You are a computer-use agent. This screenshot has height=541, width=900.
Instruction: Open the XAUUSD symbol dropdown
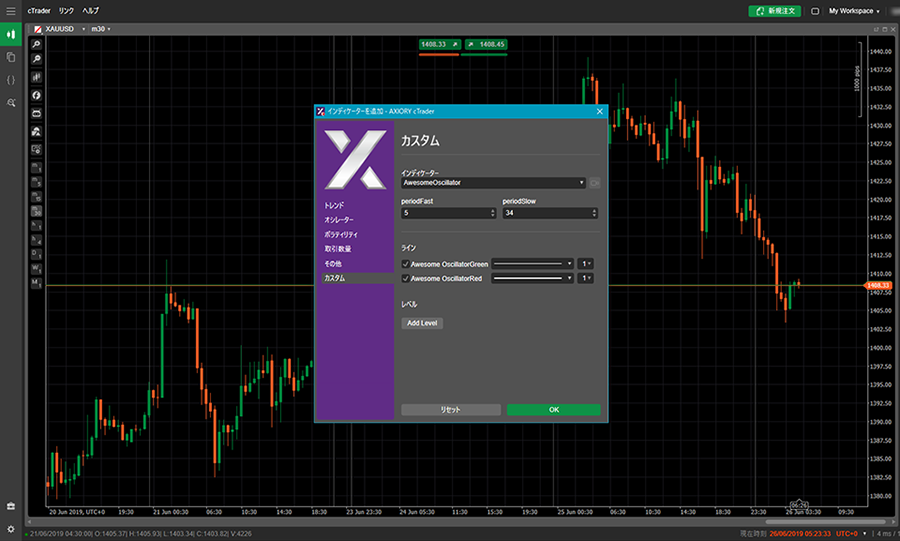click(x=82, y=29)
